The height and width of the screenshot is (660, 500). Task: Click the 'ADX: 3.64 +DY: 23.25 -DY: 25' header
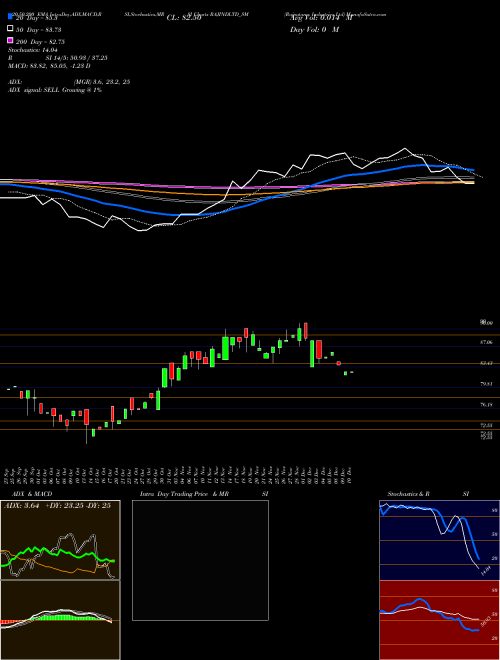pos(57,506)
